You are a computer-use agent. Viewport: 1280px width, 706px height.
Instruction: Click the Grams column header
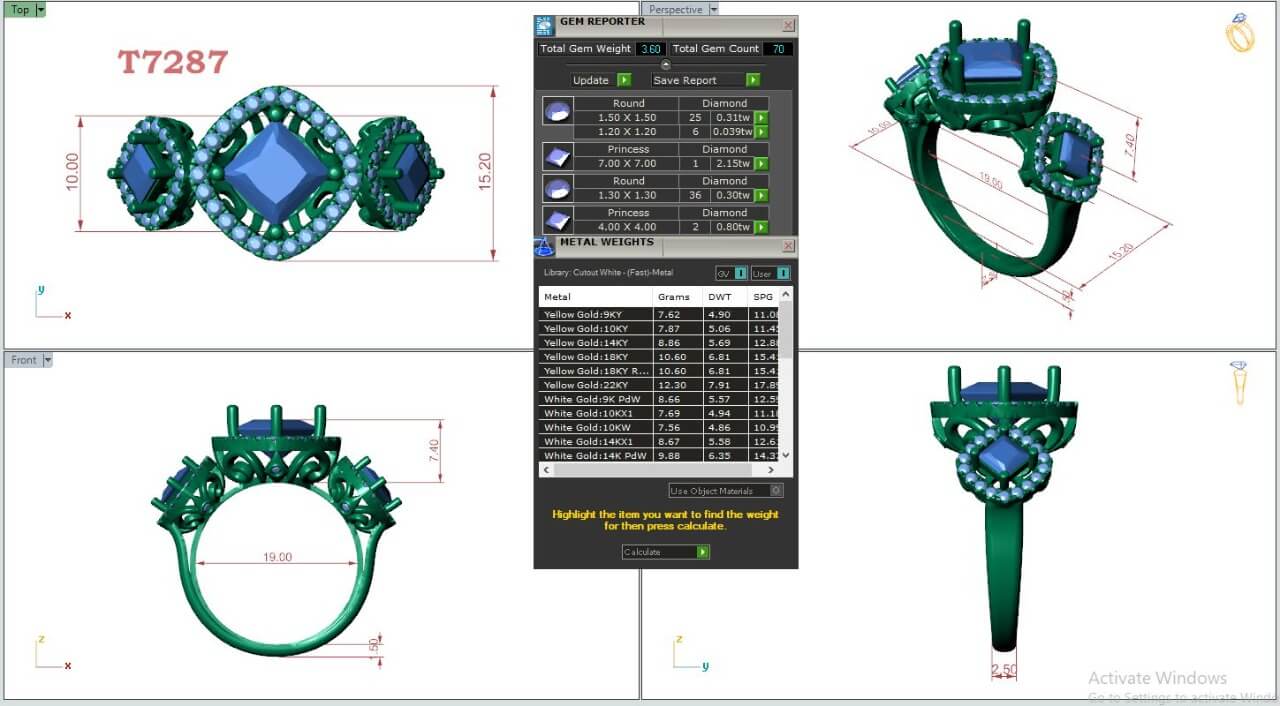point(673,297)
